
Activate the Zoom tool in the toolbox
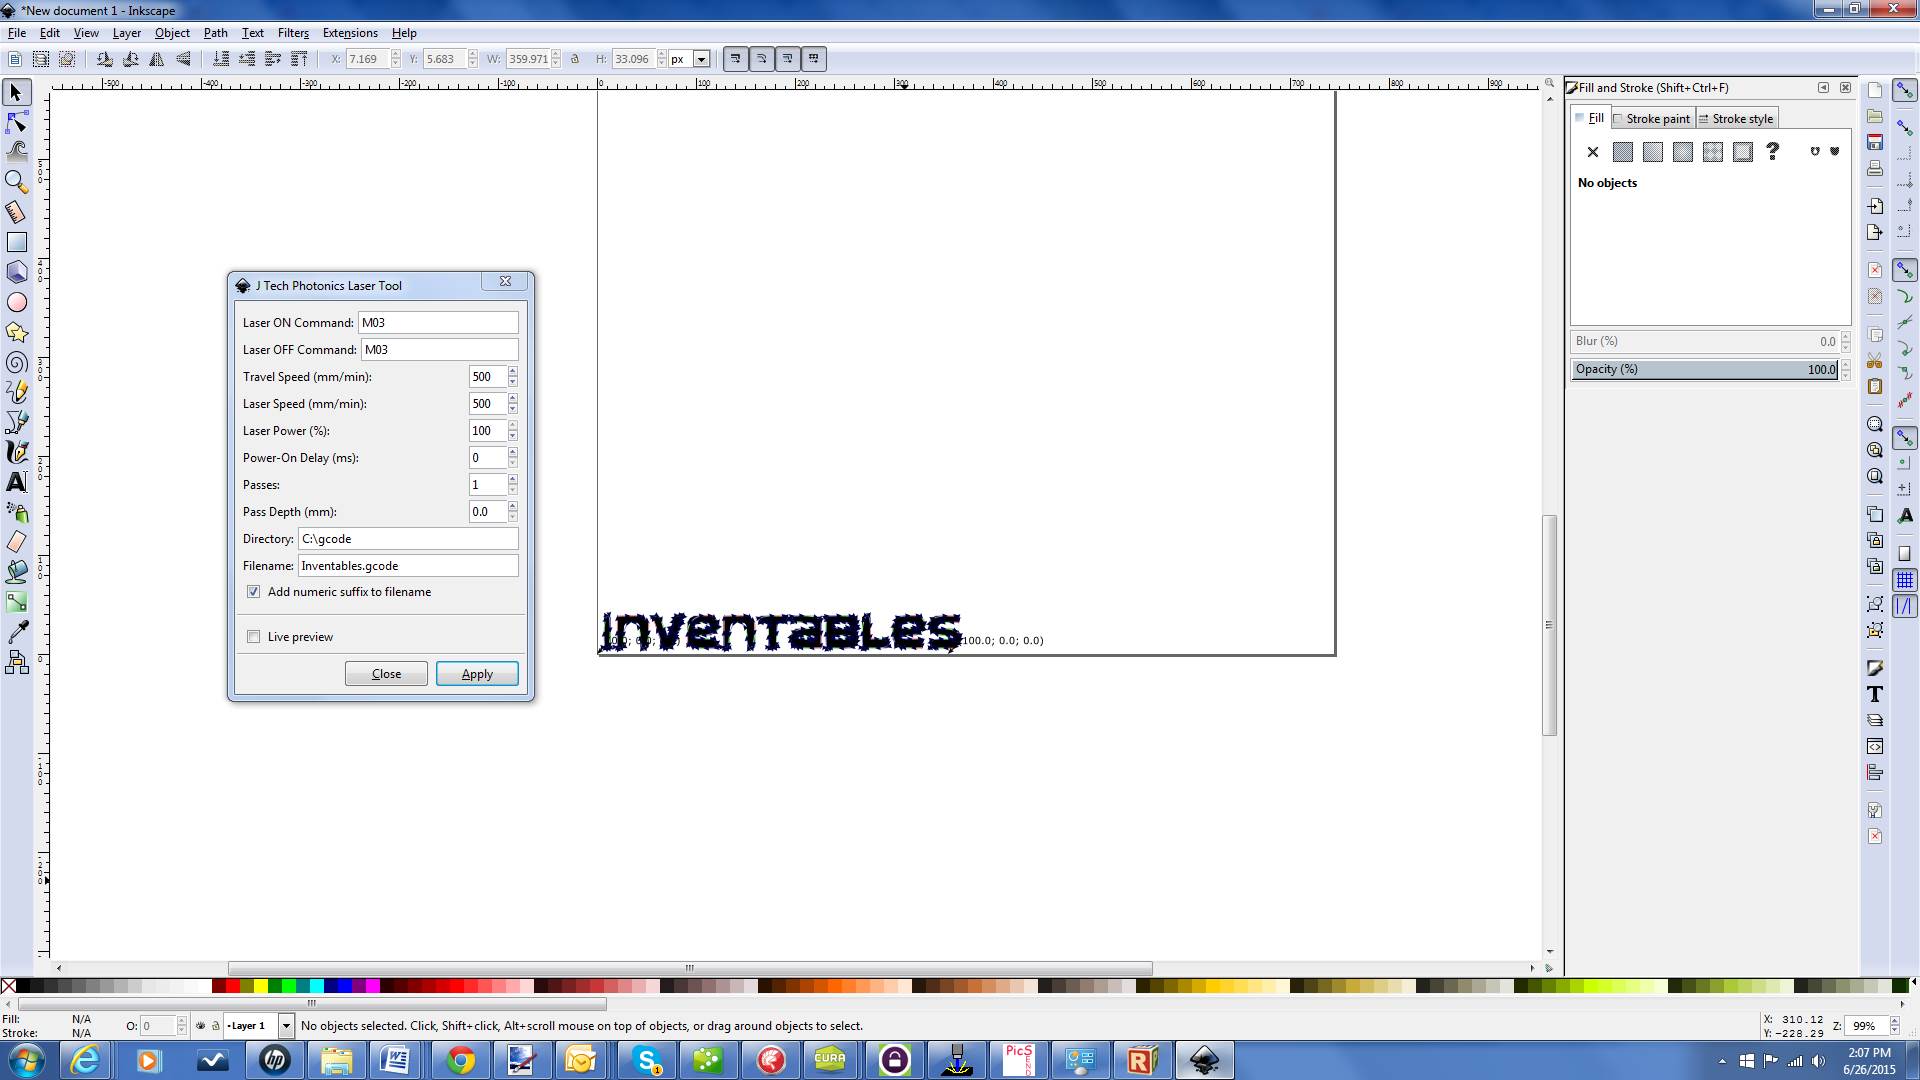click(17, 182)
